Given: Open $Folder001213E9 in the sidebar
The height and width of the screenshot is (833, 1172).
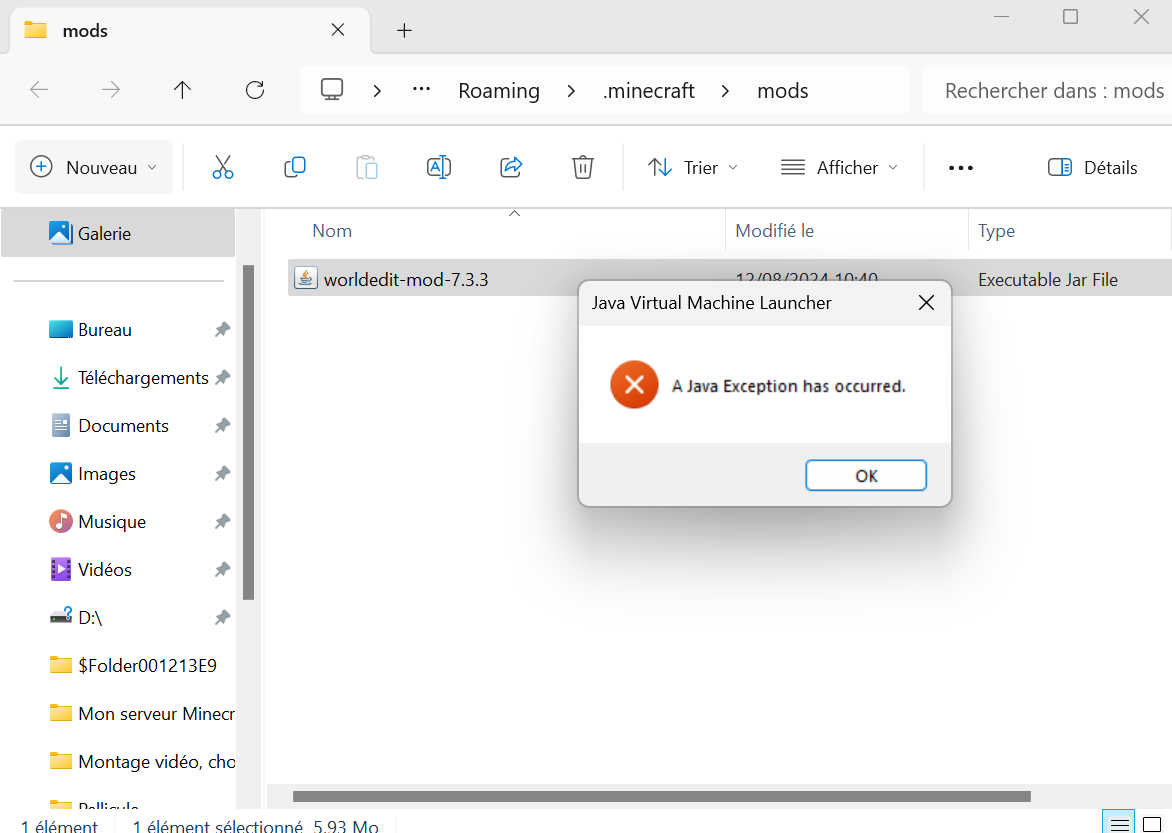Looking at the screenshot, I should click(x=147, y=665).
